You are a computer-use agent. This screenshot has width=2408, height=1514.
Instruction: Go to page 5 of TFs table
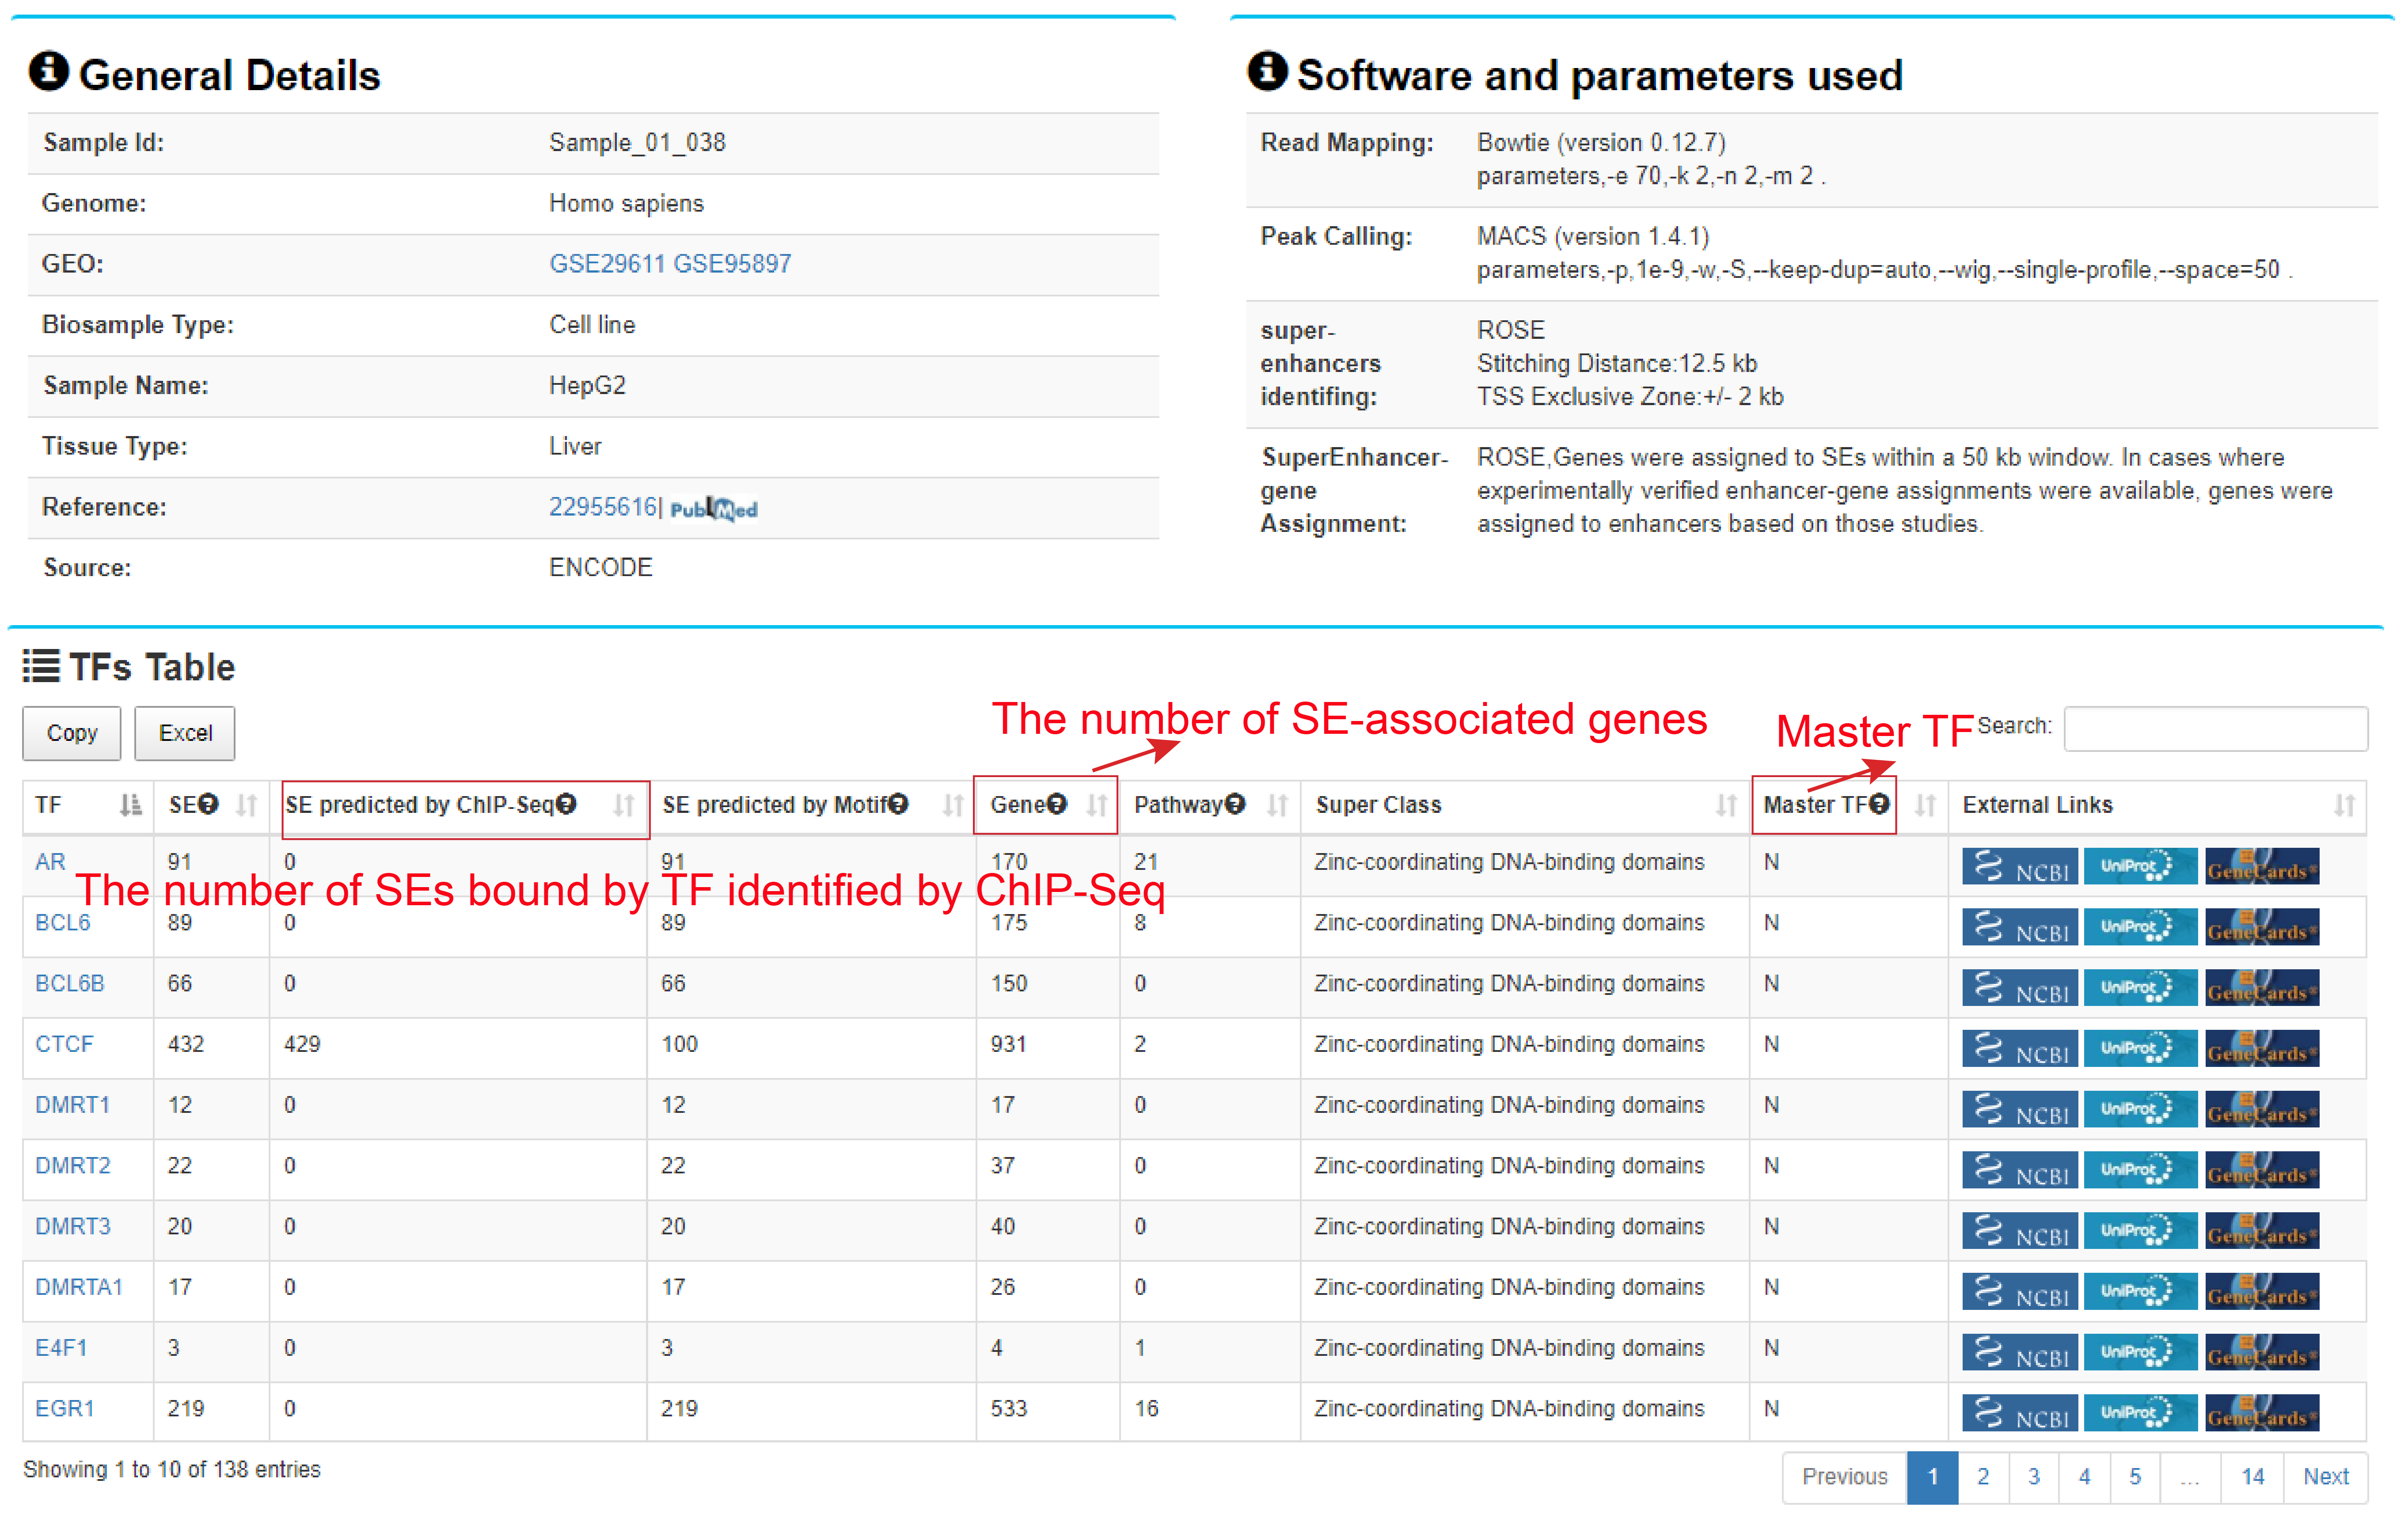(2135, 1477)
